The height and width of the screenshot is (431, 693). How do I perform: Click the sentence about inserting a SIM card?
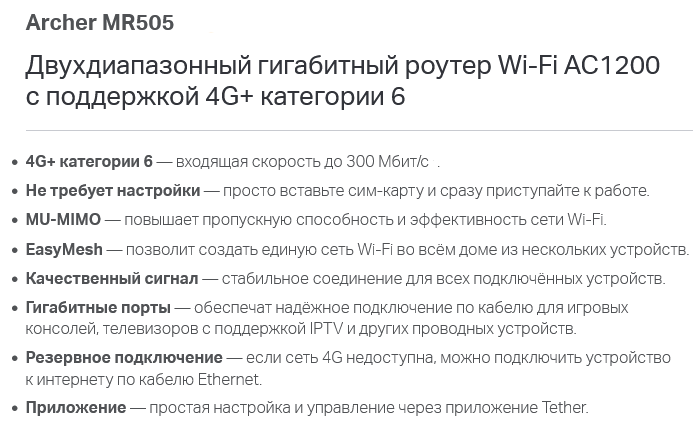436,191
